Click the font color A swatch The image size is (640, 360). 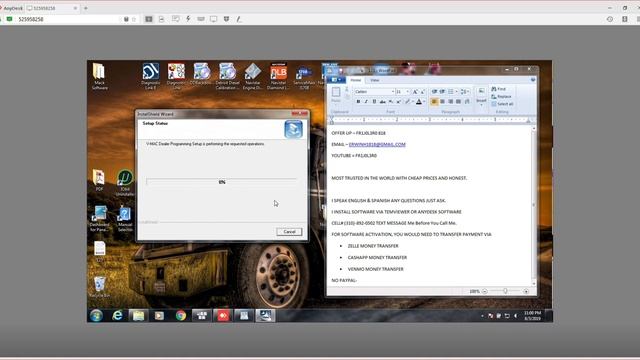[x=418, y=101]
